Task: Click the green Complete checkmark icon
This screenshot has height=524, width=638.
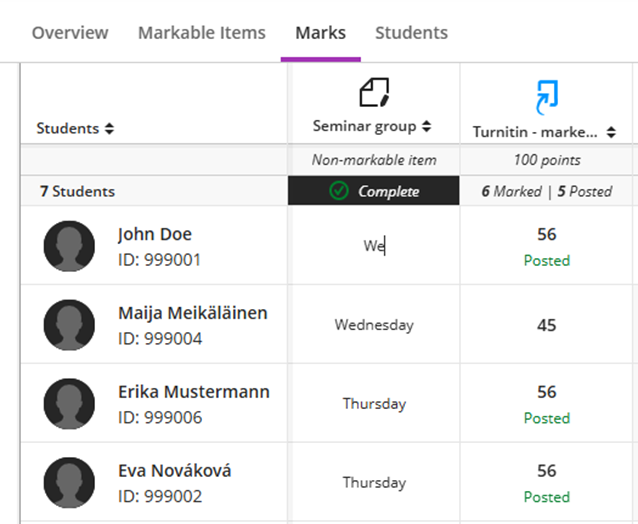Action: [339, 191]
